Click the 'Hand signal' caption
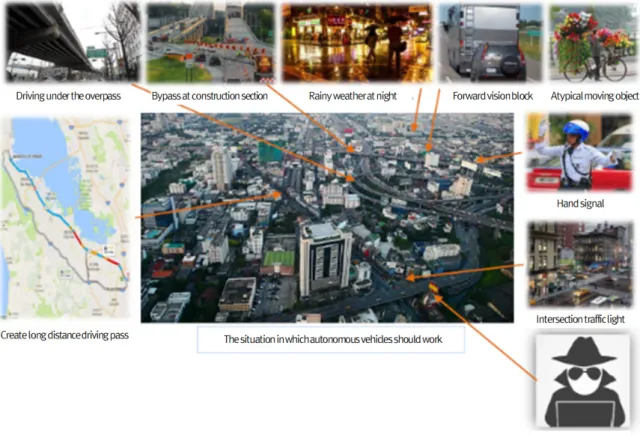Viewport: 640px width, 435px height. click(580, 204)
